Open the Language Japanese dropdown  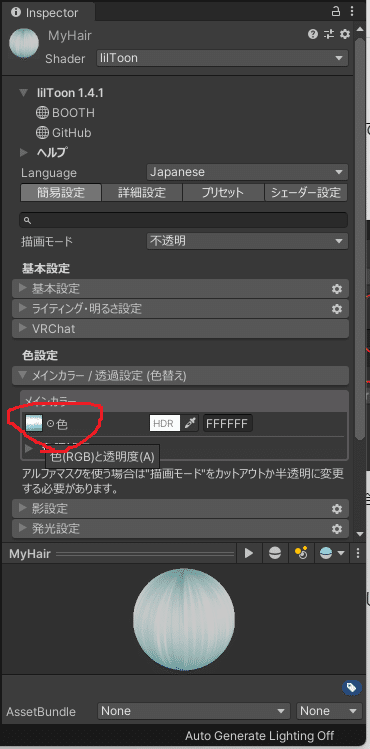coord(247,172)
